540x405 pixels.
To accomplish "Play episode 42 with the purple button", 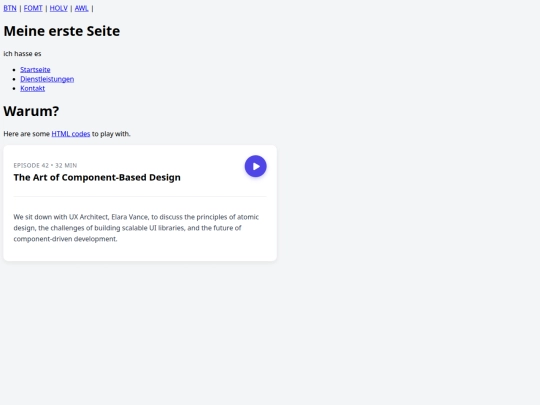I will [x=256, y=166].
